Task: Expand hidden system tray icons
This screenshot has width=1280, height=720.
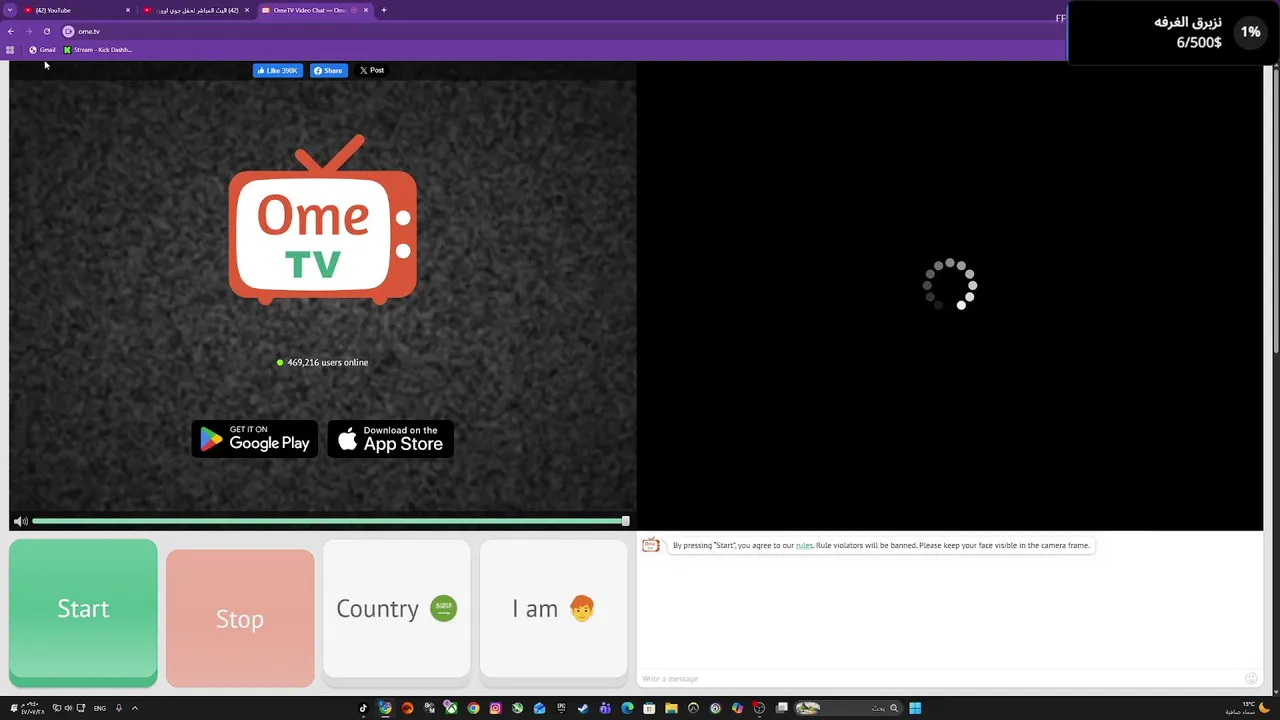Action: click(134, 708)
